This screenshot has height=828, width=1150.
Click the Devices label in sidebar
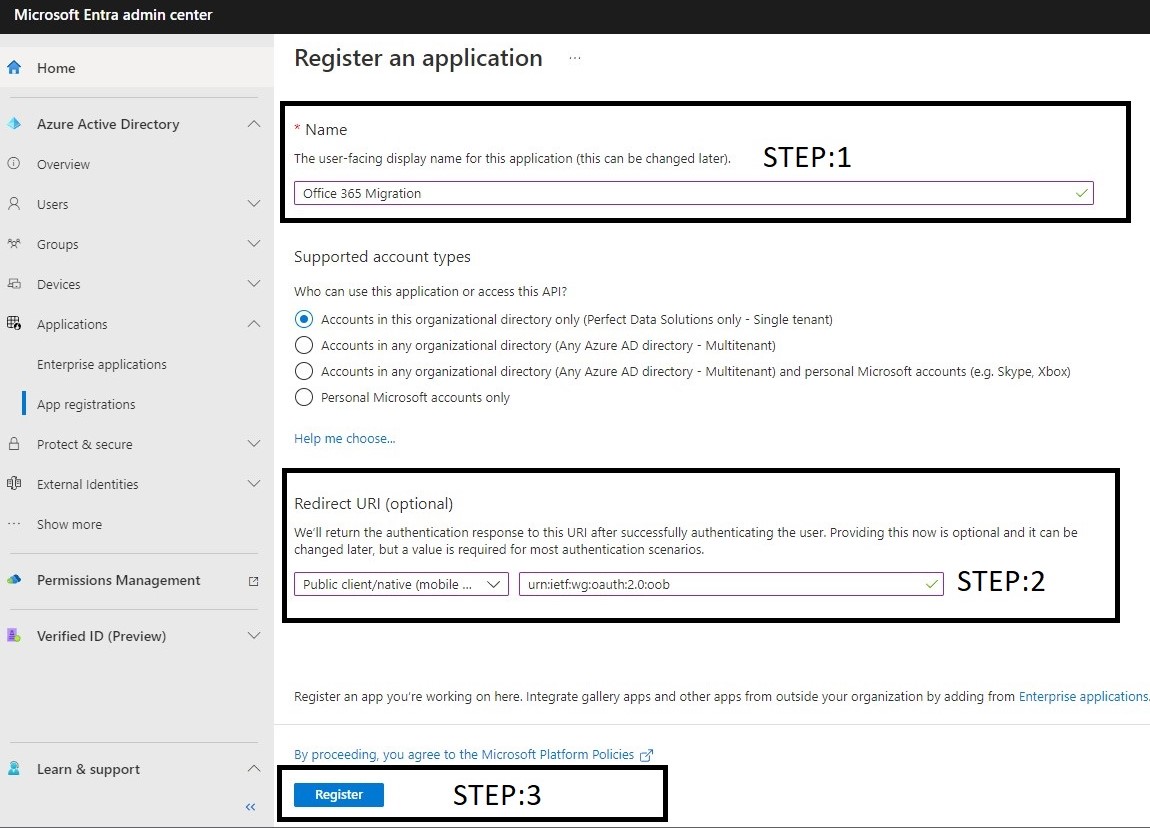point(59,285)
